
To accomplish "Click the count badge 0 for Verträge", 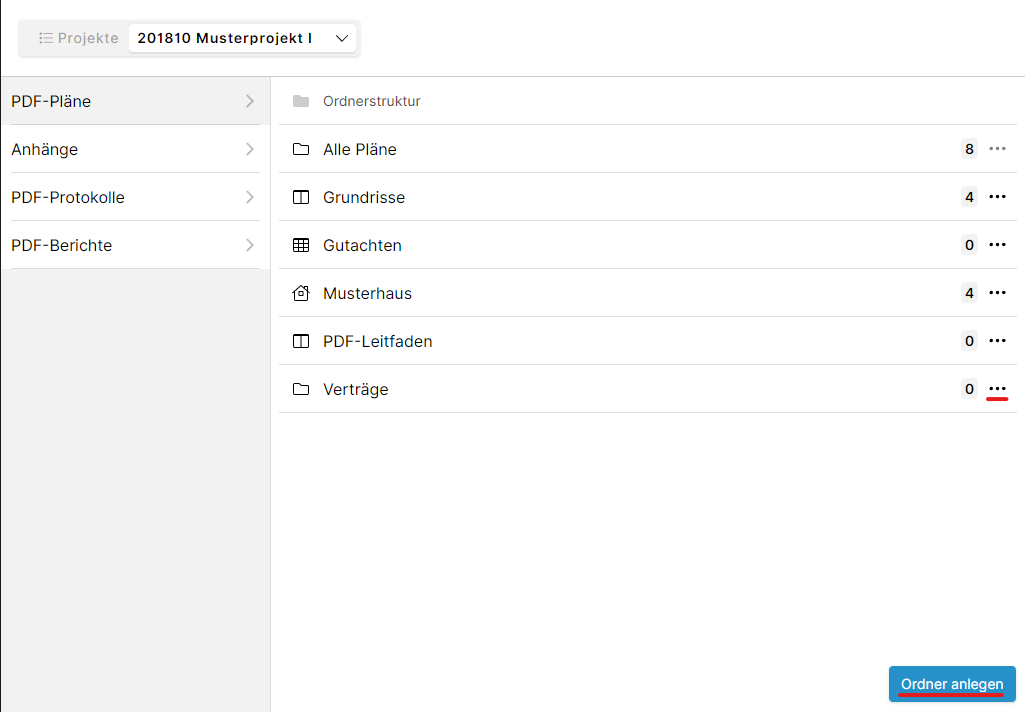I will click(x=969, y=389).
